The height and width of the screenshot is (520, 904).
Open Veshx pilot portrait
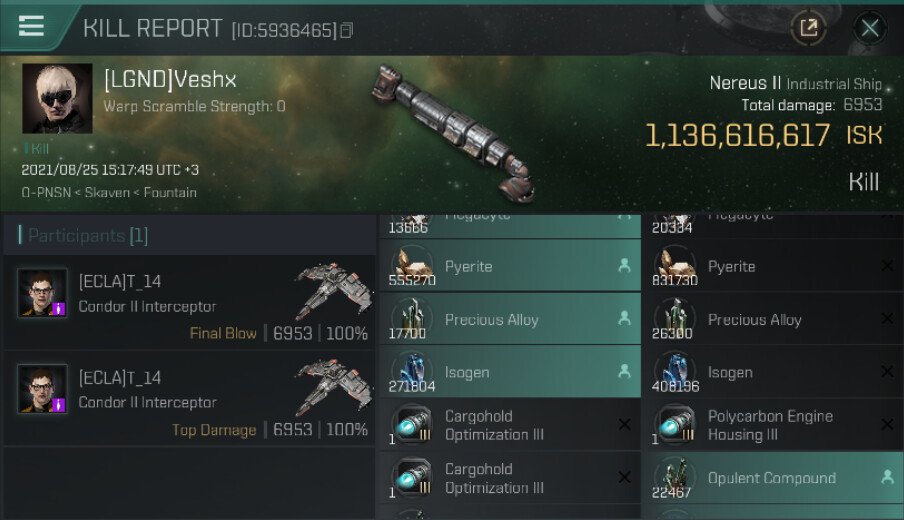(57, 99)
